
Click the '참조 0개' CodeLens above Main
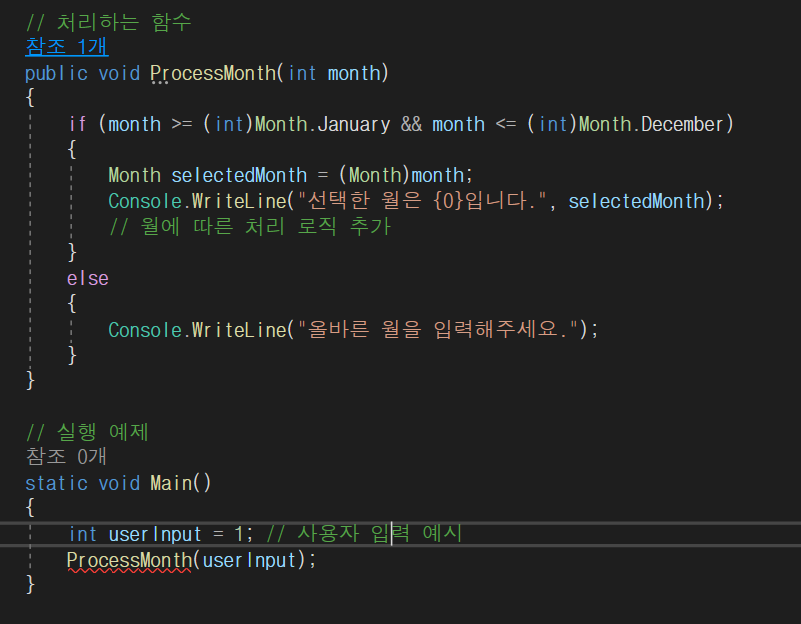66,457
